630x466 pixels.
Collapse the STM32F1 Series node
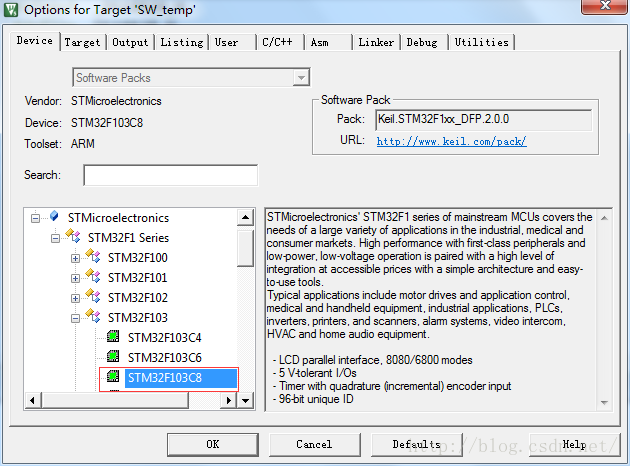[x=55, y=238]
